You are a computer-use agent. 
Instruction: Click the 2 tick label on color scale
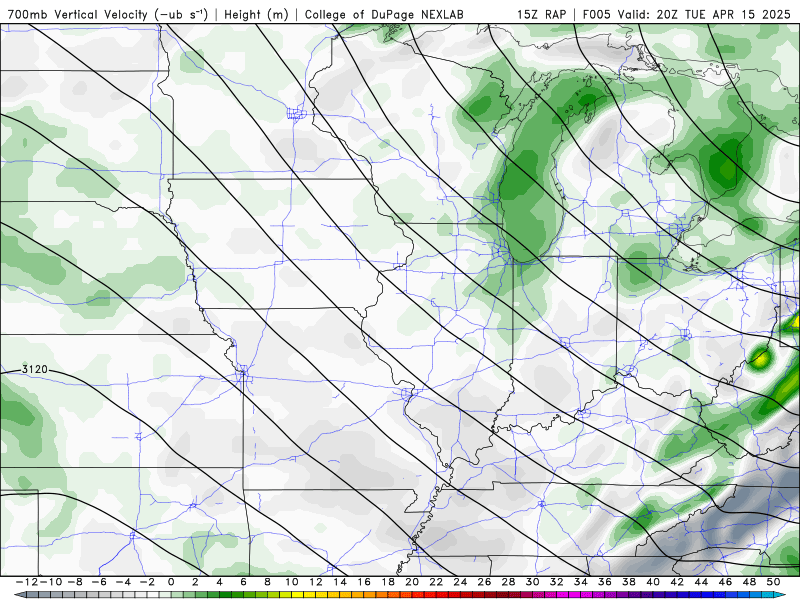click(x=195, y=582)
